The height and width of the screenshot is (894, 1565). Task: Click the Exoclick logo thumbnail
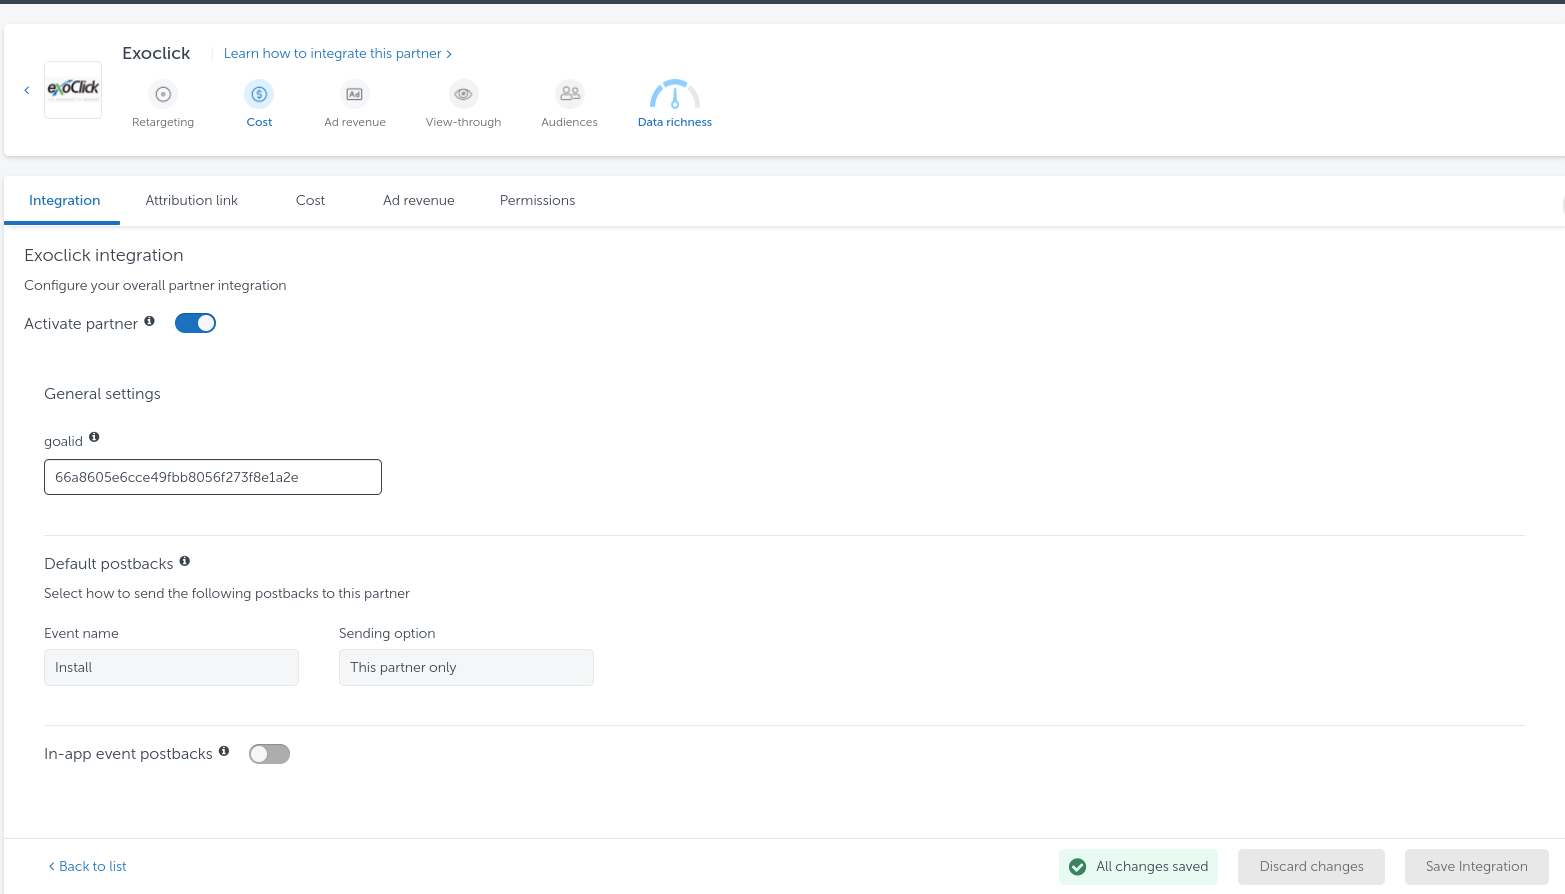[x=73, y=90]
